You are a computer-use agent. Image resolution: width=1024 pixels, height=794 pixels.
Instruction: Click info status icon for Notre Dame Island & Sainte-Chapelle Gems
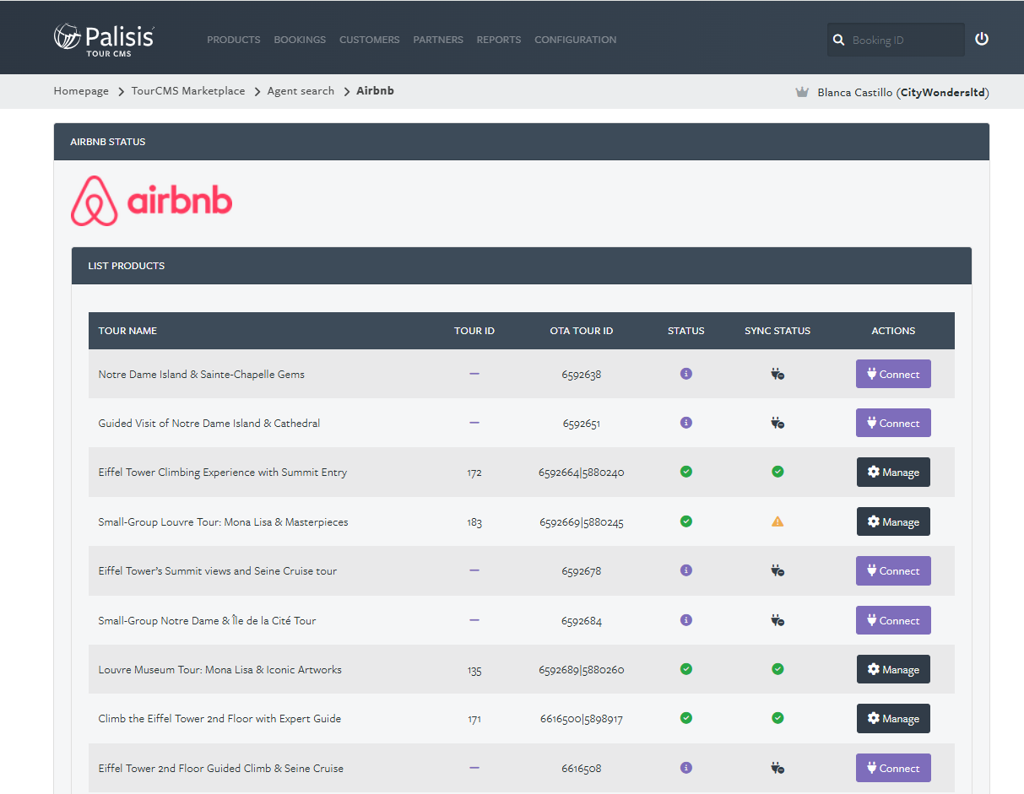coord(686,373)
